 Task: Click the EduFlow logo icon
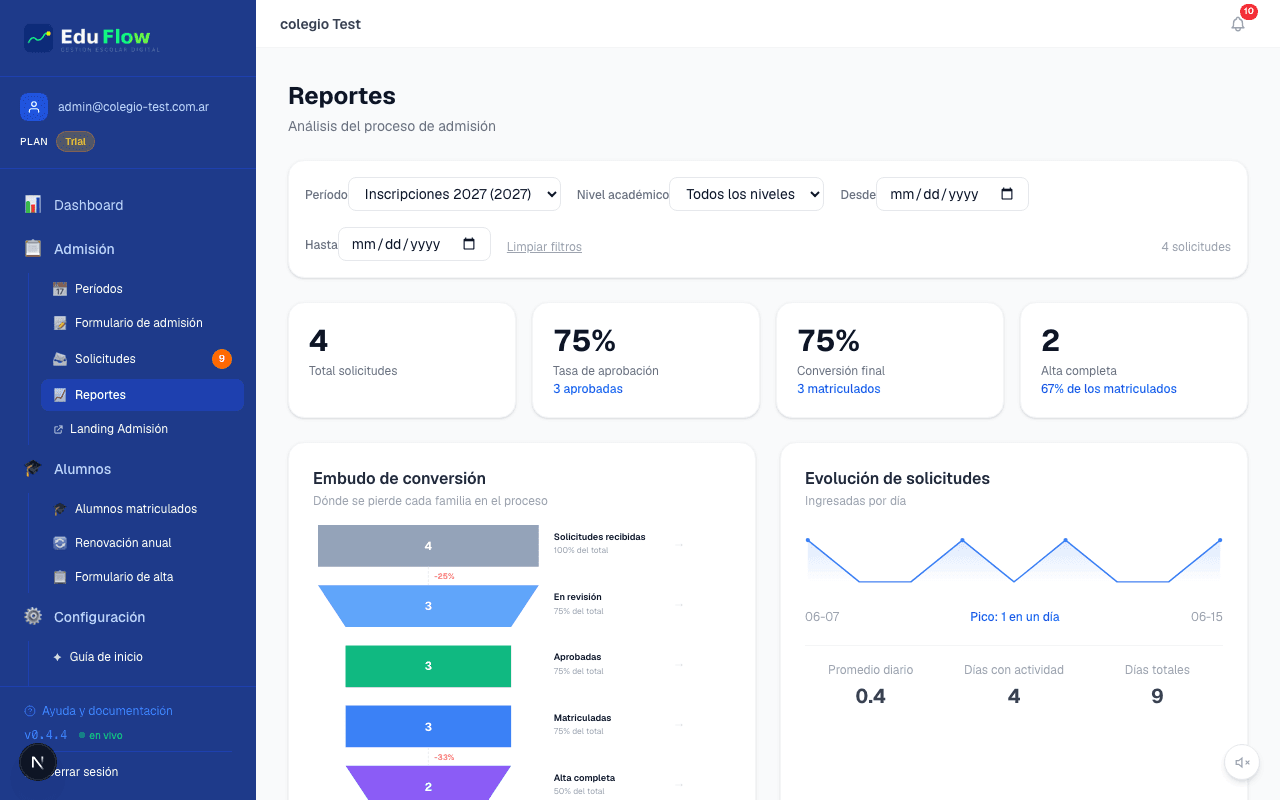38,38
